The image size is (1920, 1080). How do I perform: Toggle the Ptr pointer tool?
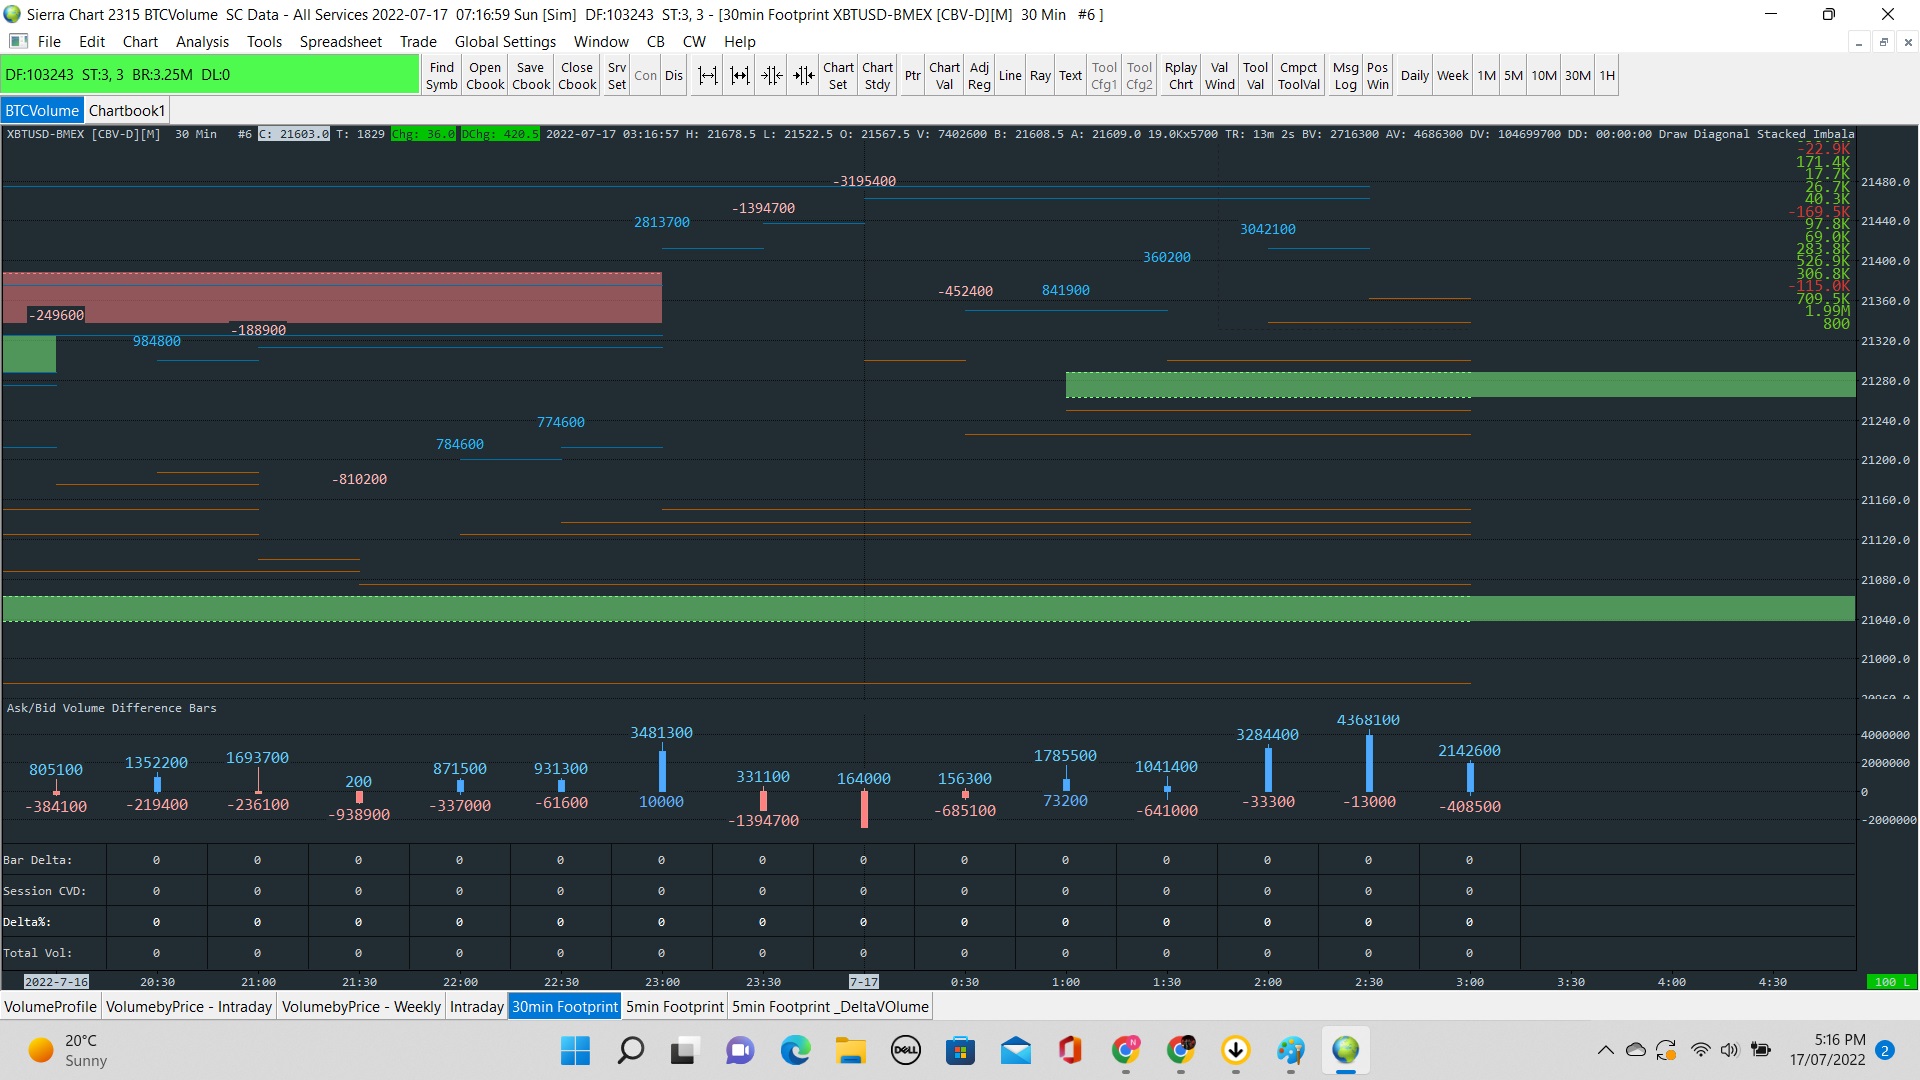(912, 76)
